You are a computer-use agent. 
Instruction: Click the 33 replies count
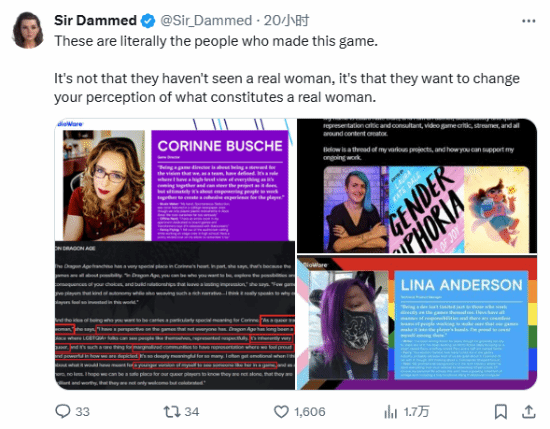pyautogui.click(x=82, y=411)
